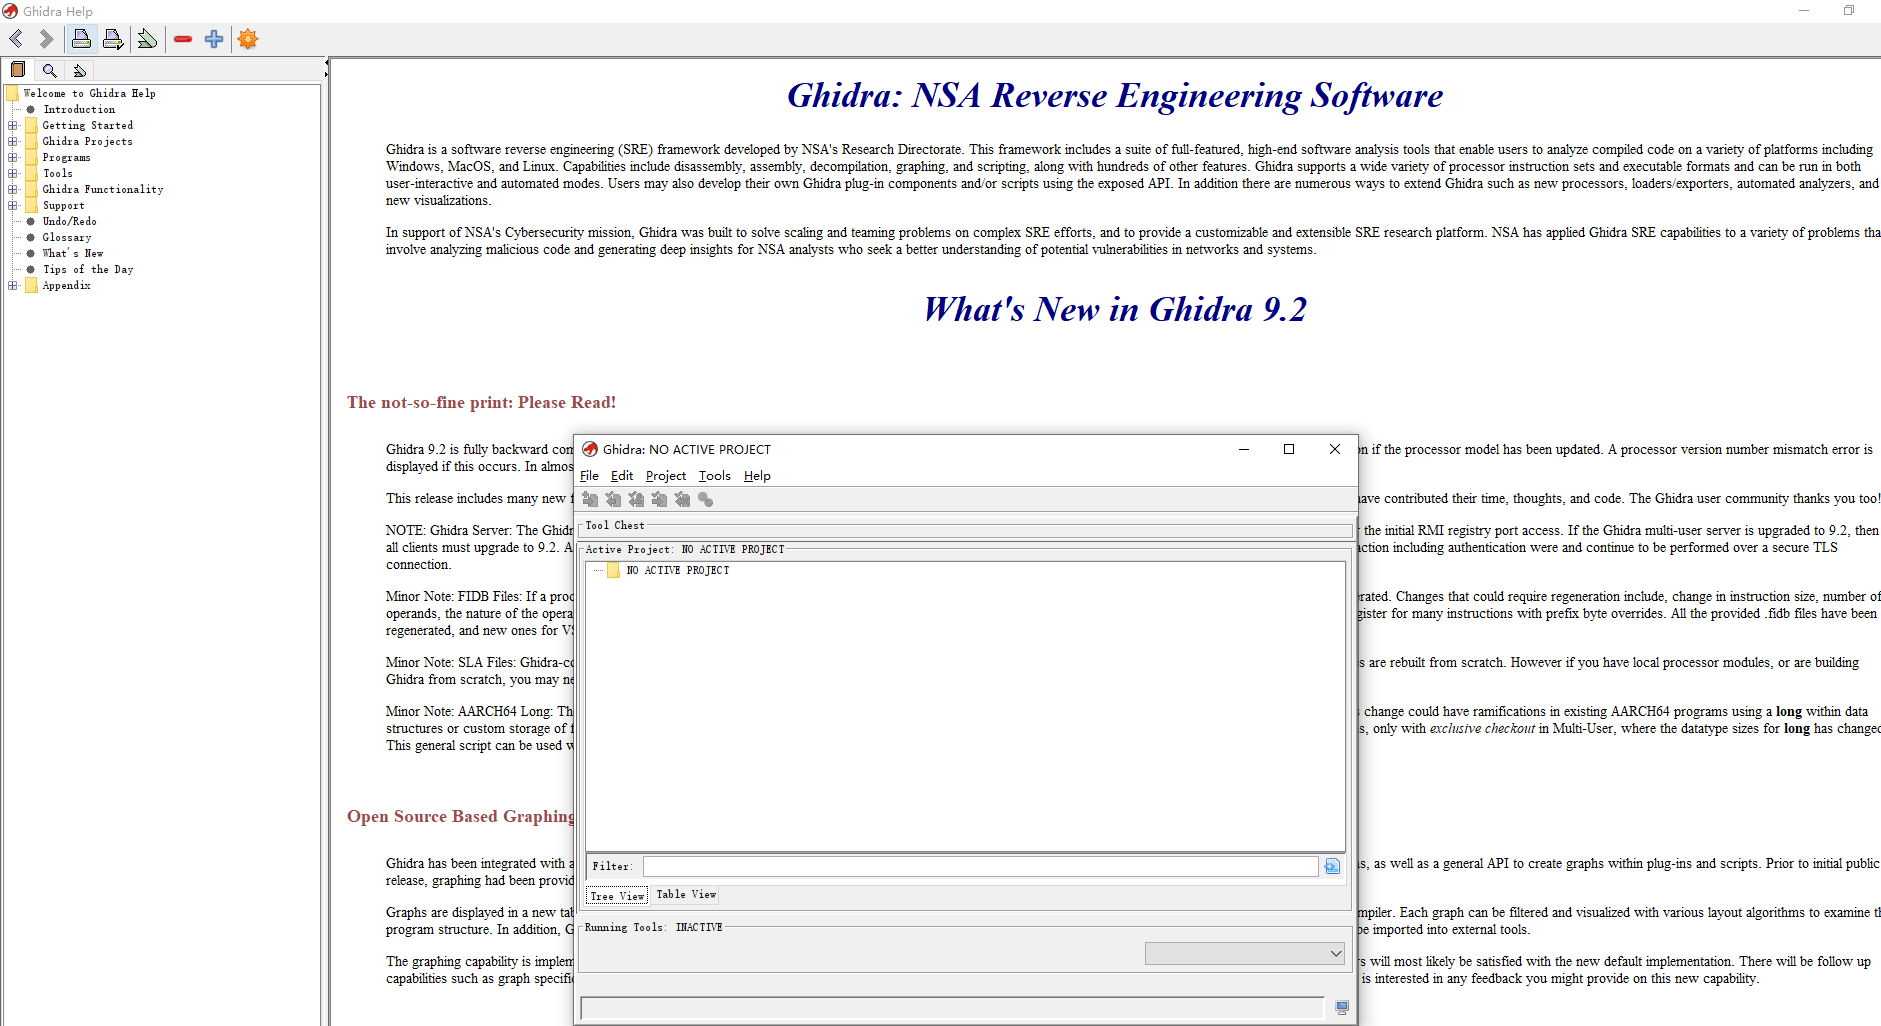
Task: Expand the Programs help node
Action: 13,157
